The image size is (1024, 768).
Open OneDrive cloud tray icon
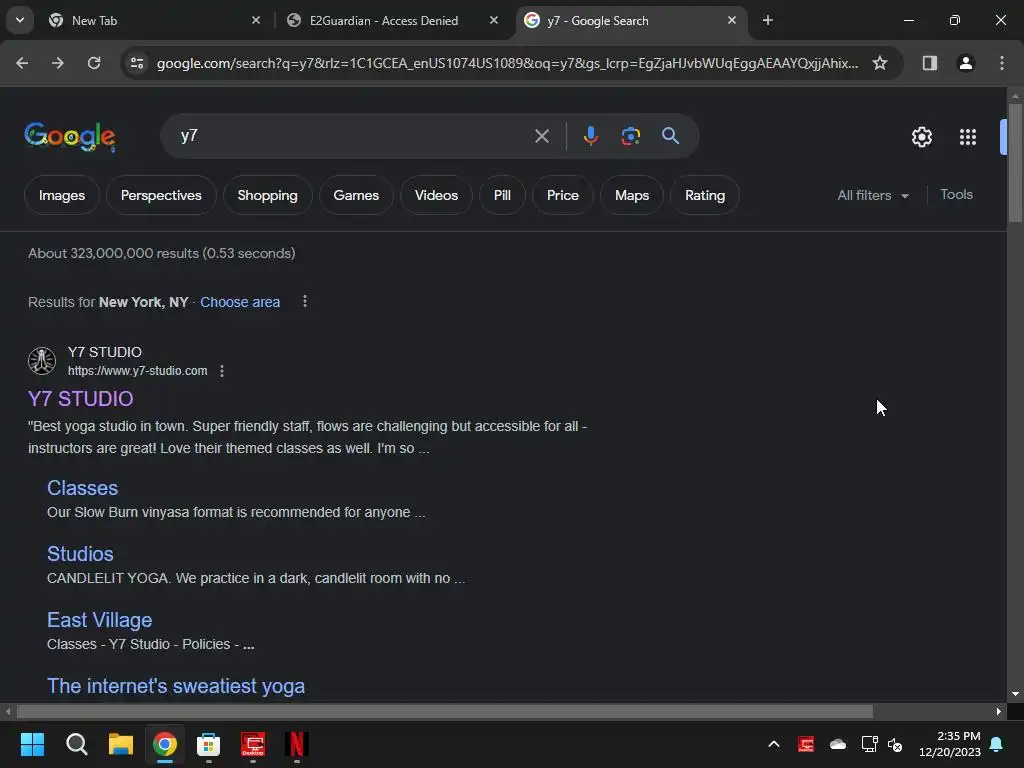(838, 744)
